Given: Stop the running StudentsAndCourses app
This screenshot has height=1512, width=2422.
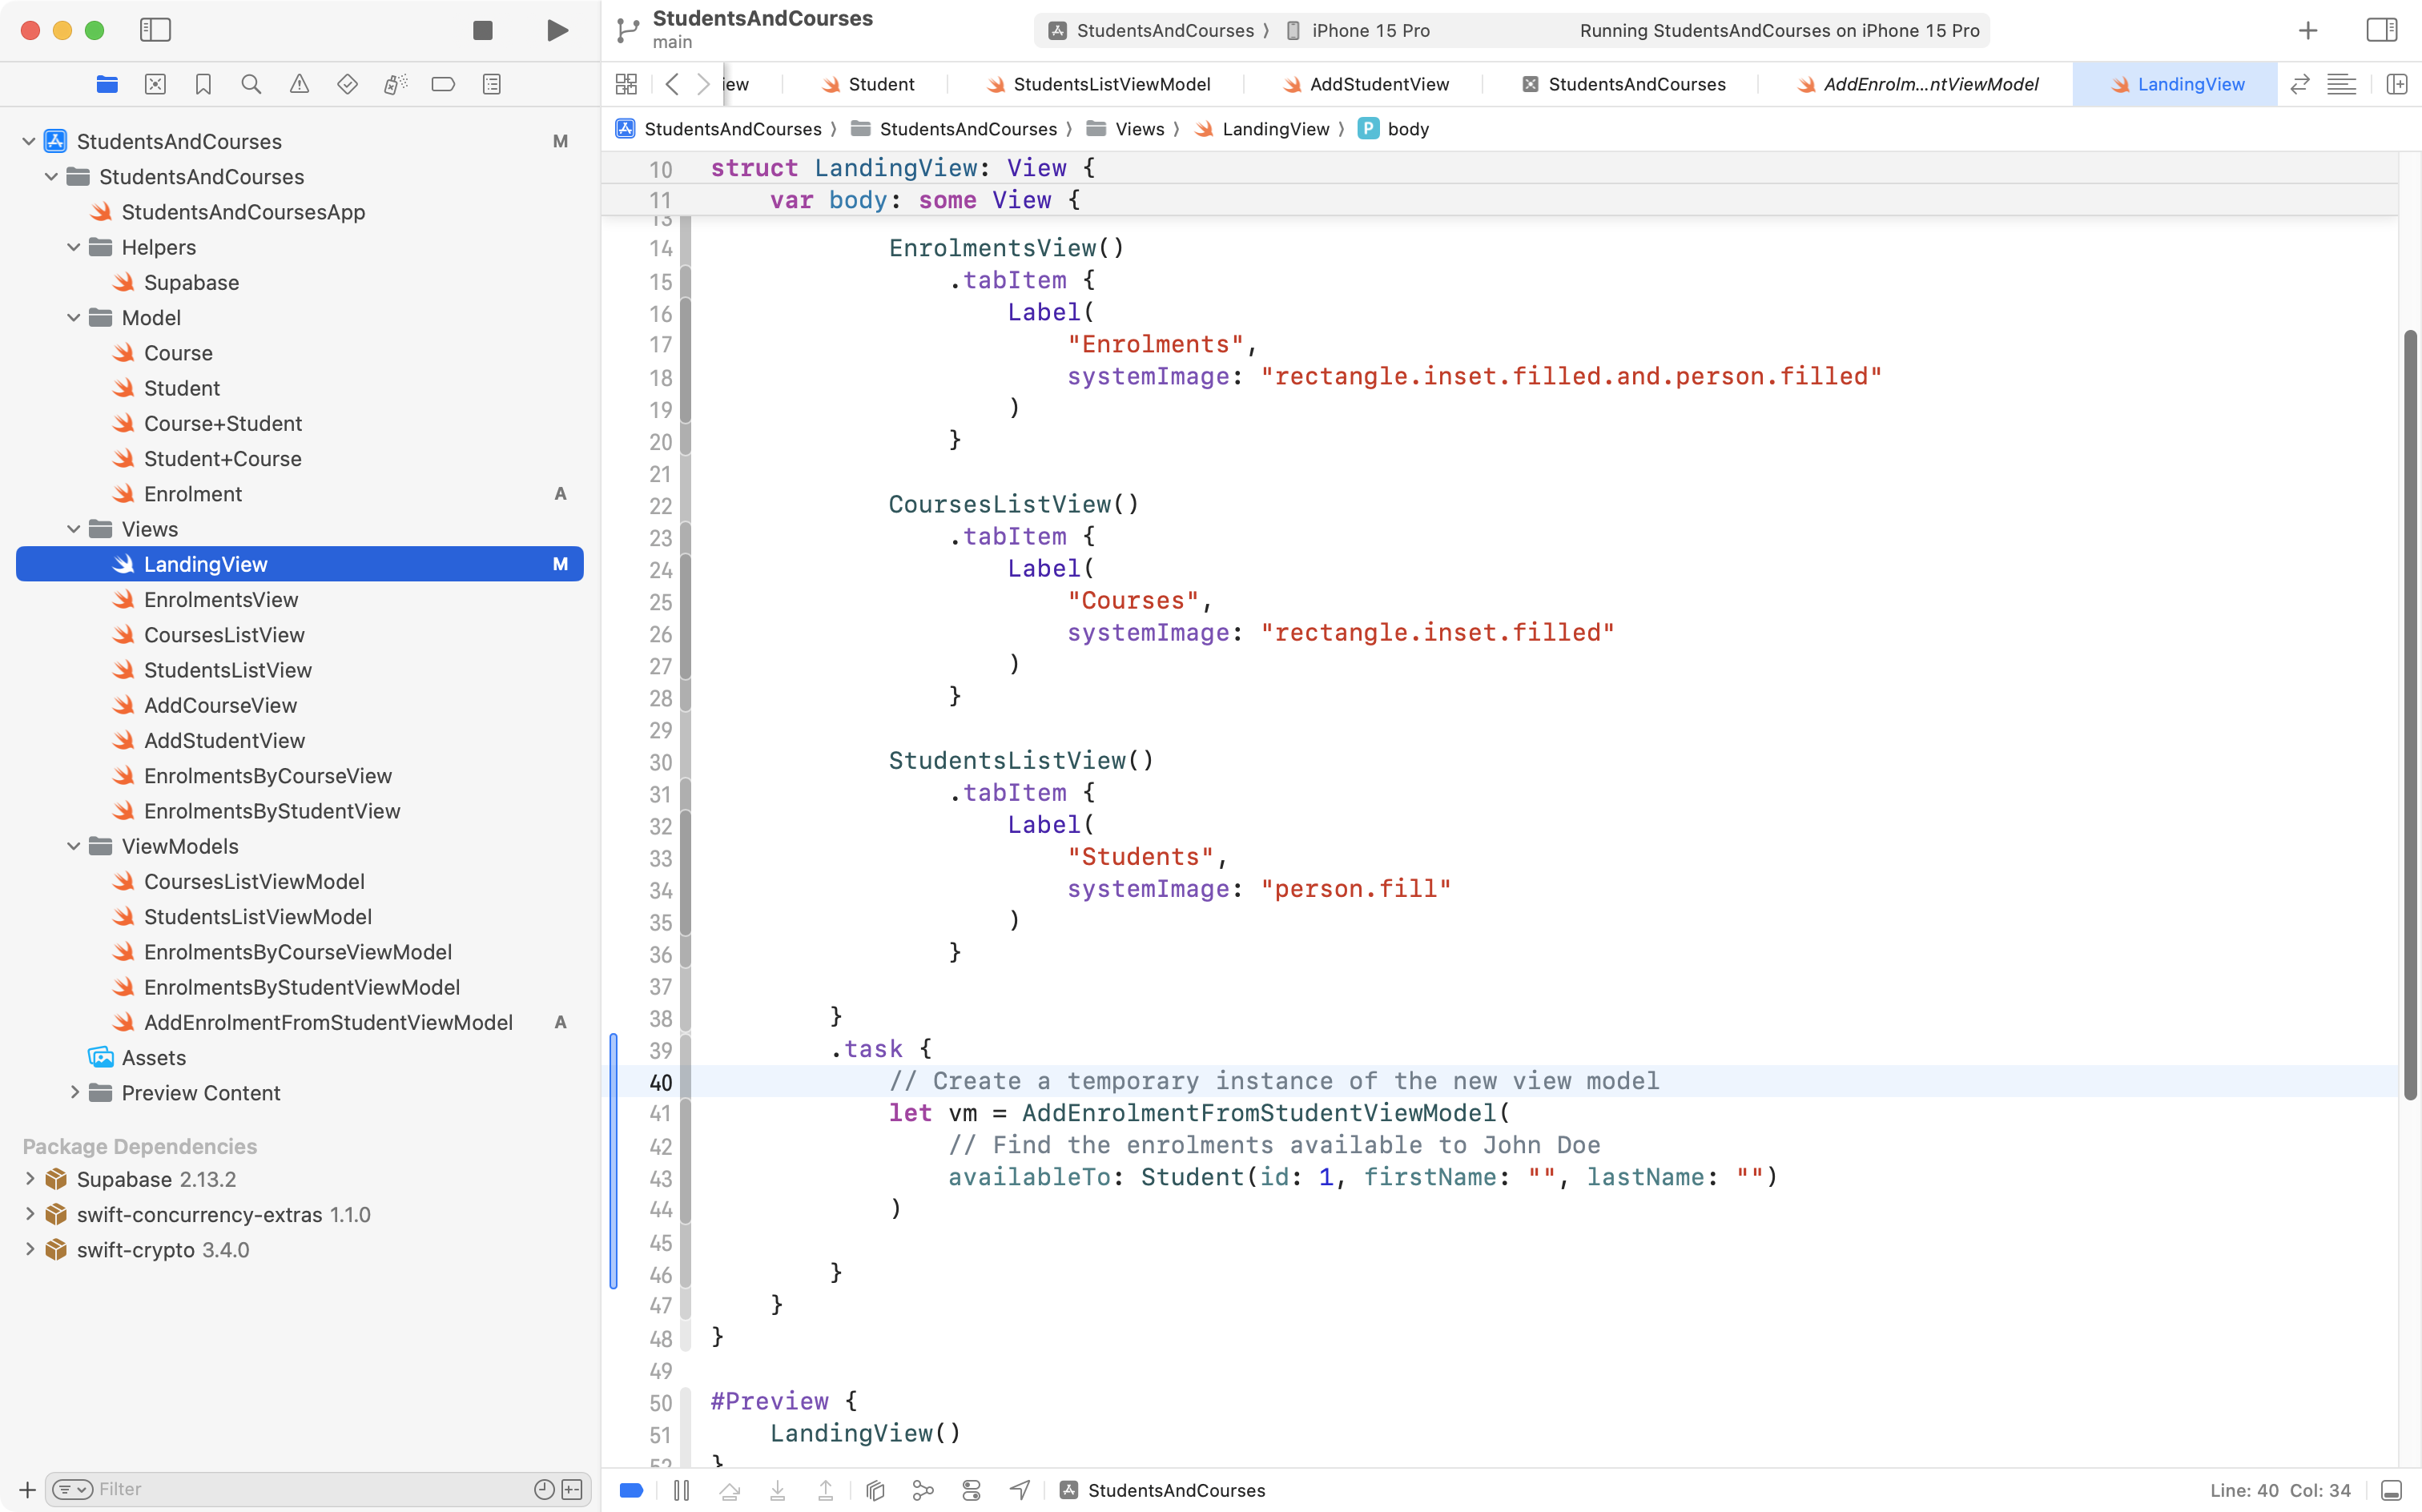Looking at the screenshot, I should coord(483,30).
